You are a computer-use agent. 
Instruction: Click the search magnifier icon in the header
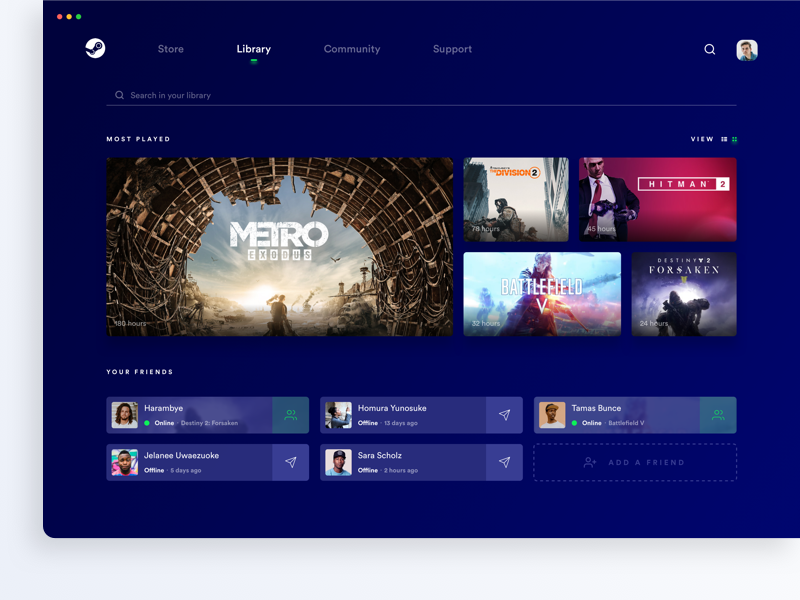click(710, 49)
